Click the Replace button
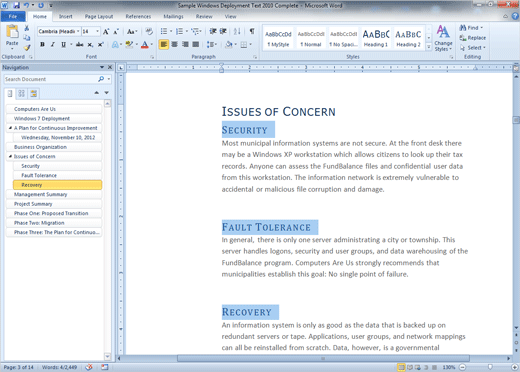 pyautogui.click(x=473, y=38)
